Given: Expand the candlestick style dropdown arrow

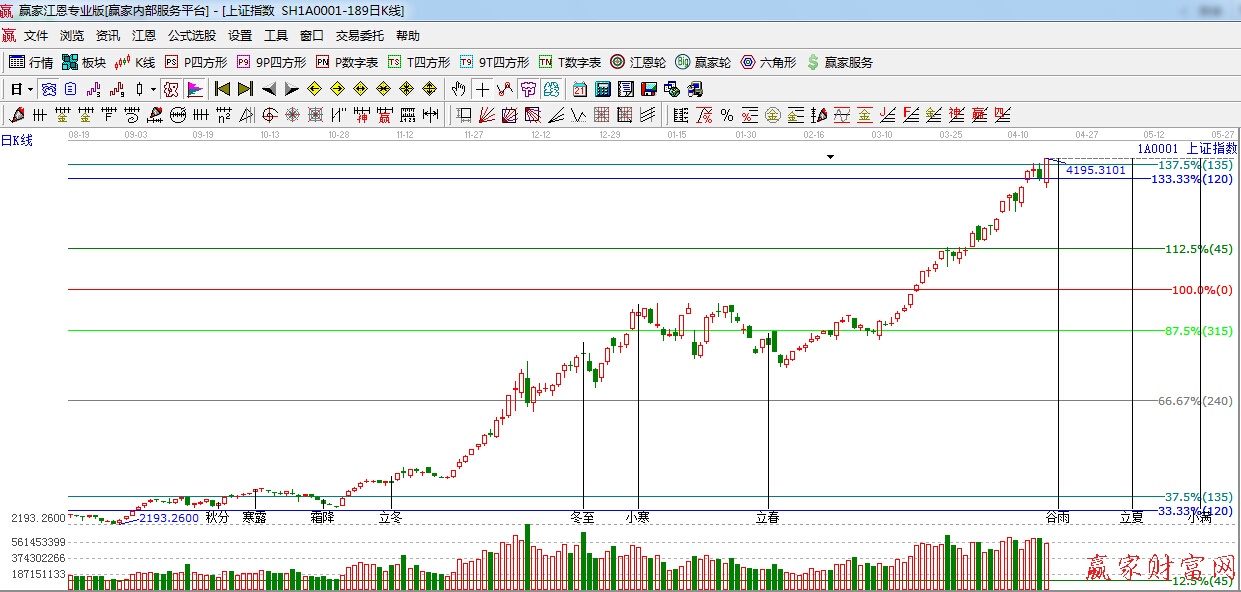Looking at the screenshot, I should (x=153, y=89).
